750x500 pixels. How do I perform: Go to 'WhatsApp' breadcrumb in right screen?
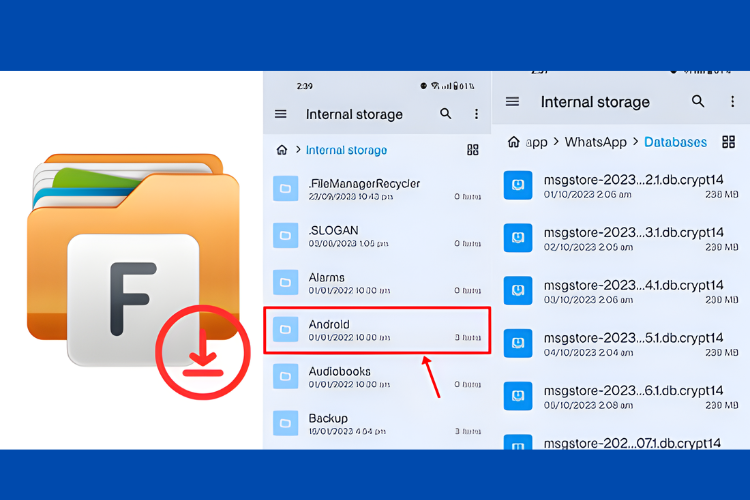pos(596,142)
